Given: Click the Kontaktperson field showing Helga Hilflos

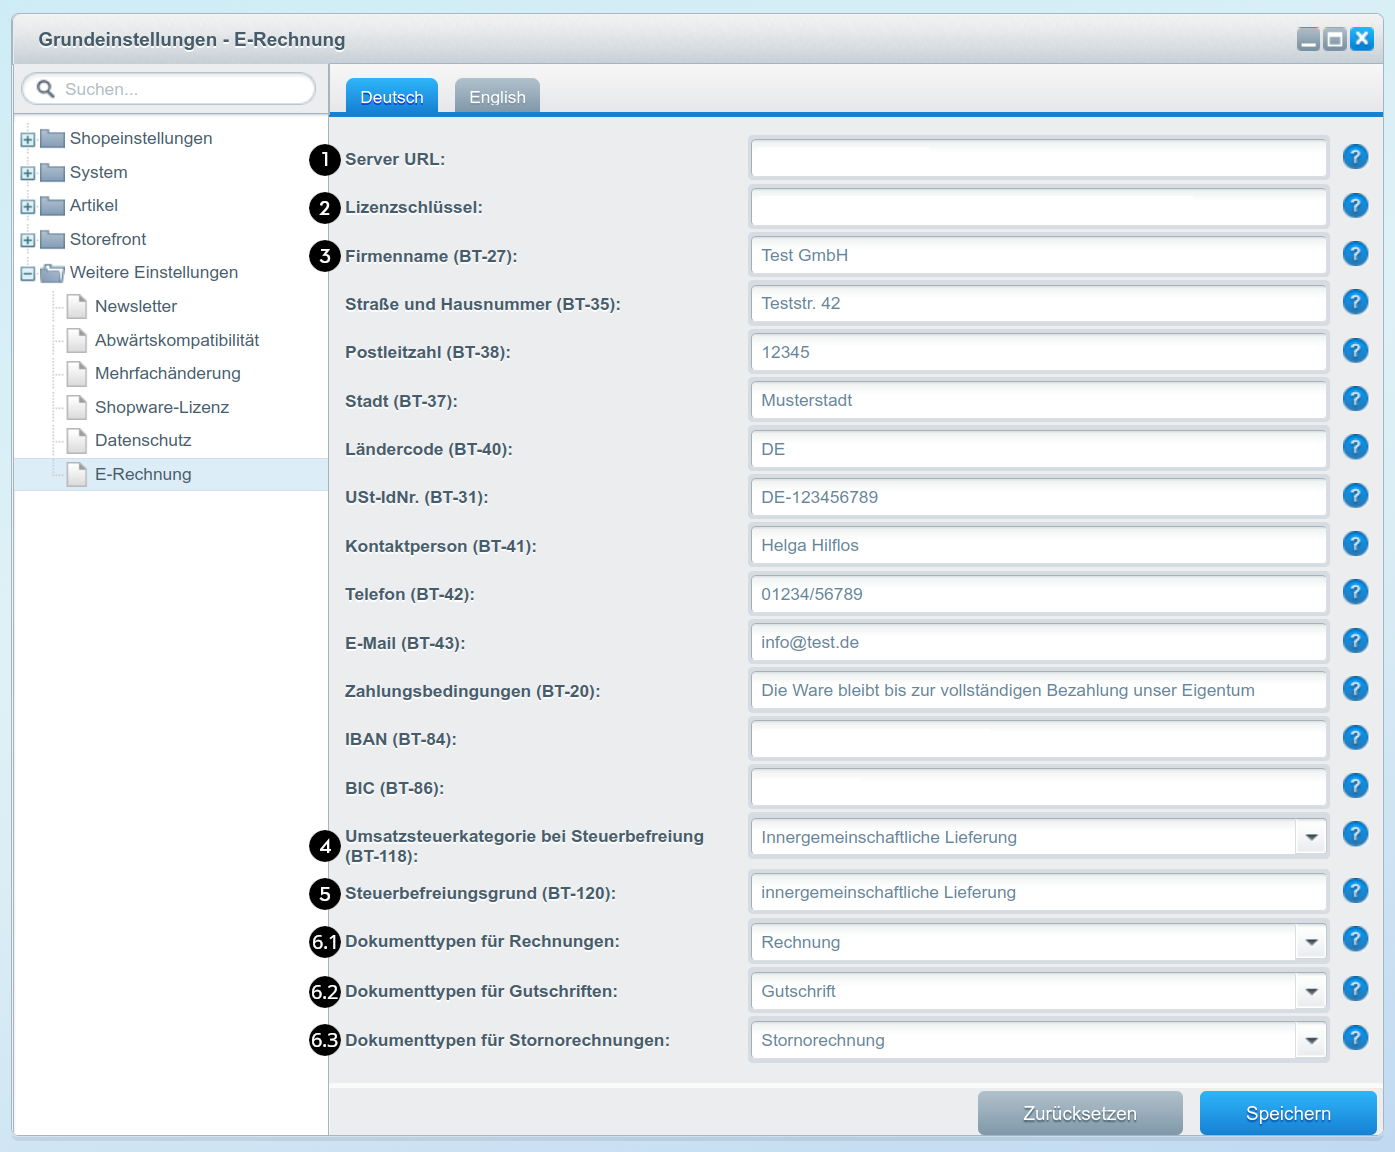Looking at the screenshot, I should coord(1039,545).
